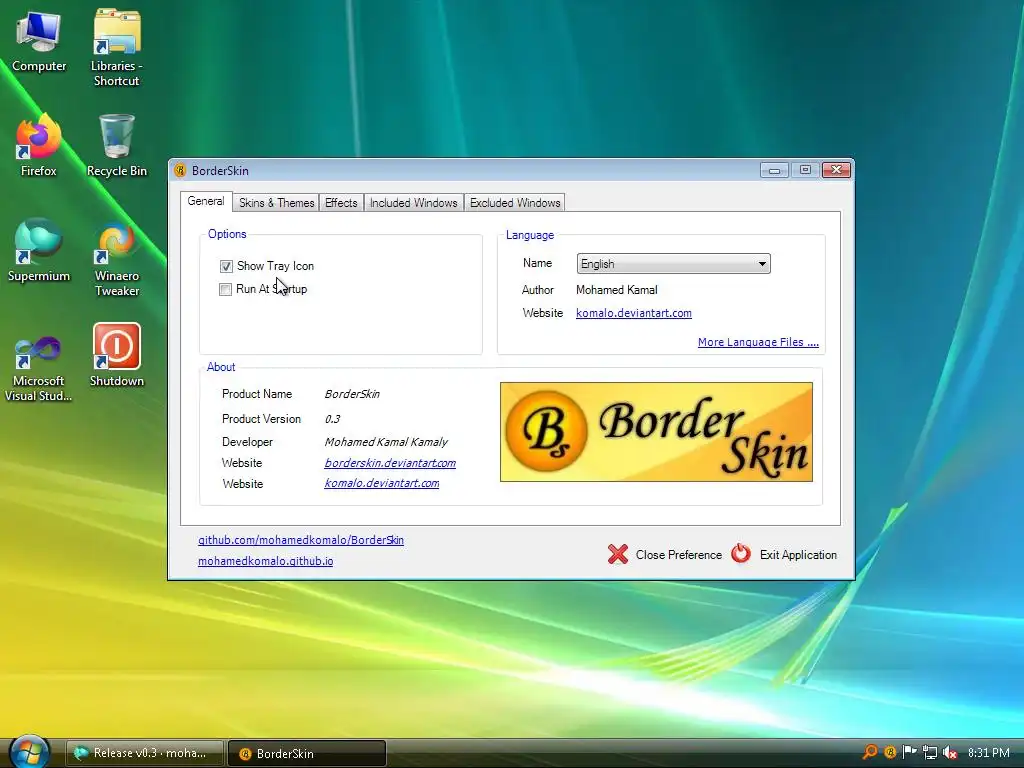Switch to the General tab
Image resolution: width=1024 pixels, height=768 pixels.
coord(206,201)
